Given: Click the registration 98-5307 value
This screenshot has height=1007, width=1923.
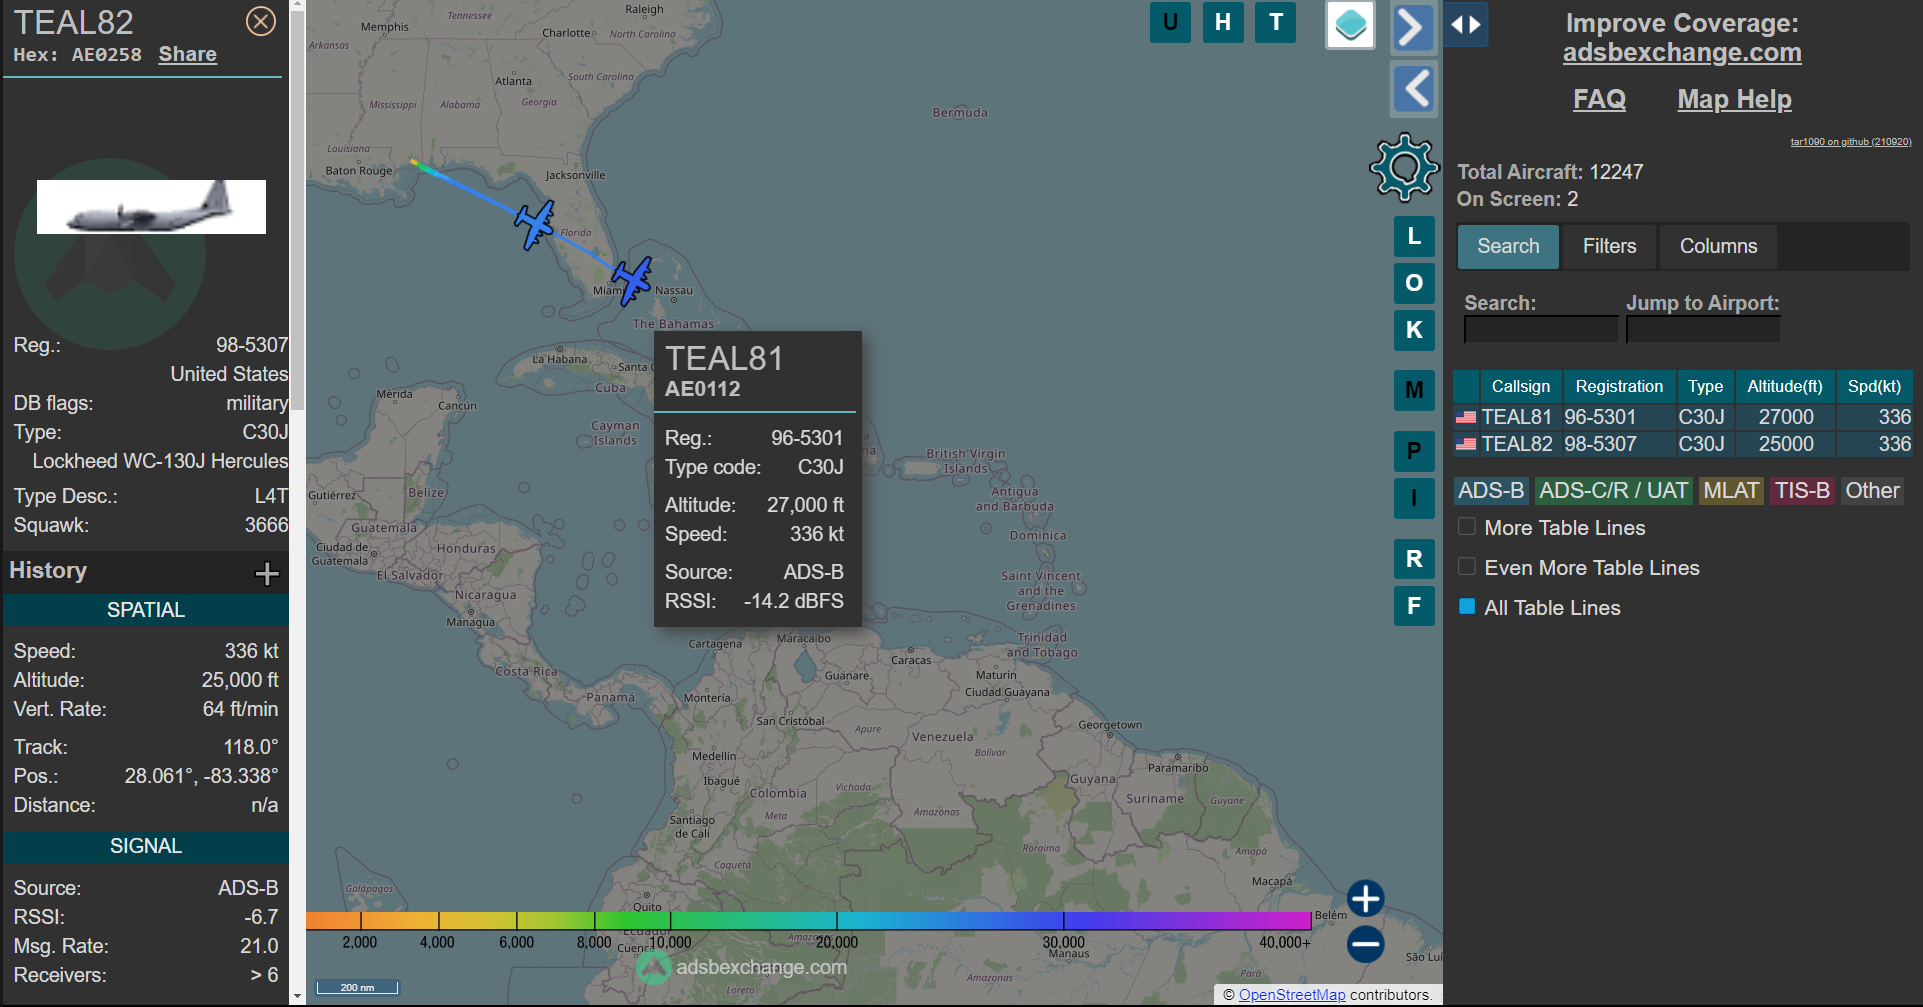Looking at the screenshot, I should coord(252,345).
